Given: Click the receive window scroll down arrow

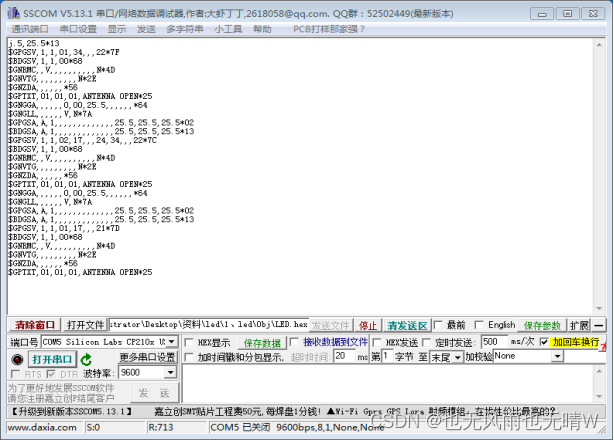Looking at the screenshot, I should coord(599,308).
